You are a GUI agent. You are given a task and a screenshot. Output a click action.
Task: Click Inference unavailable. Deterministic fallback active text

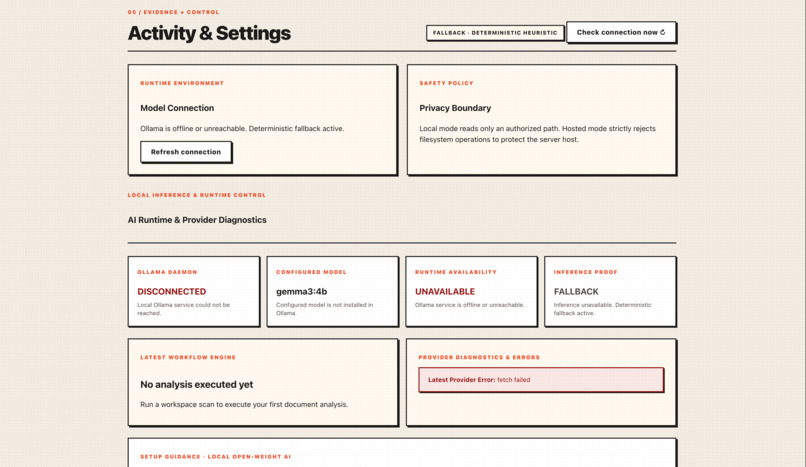pyautogui.click(x=602, y=309)
